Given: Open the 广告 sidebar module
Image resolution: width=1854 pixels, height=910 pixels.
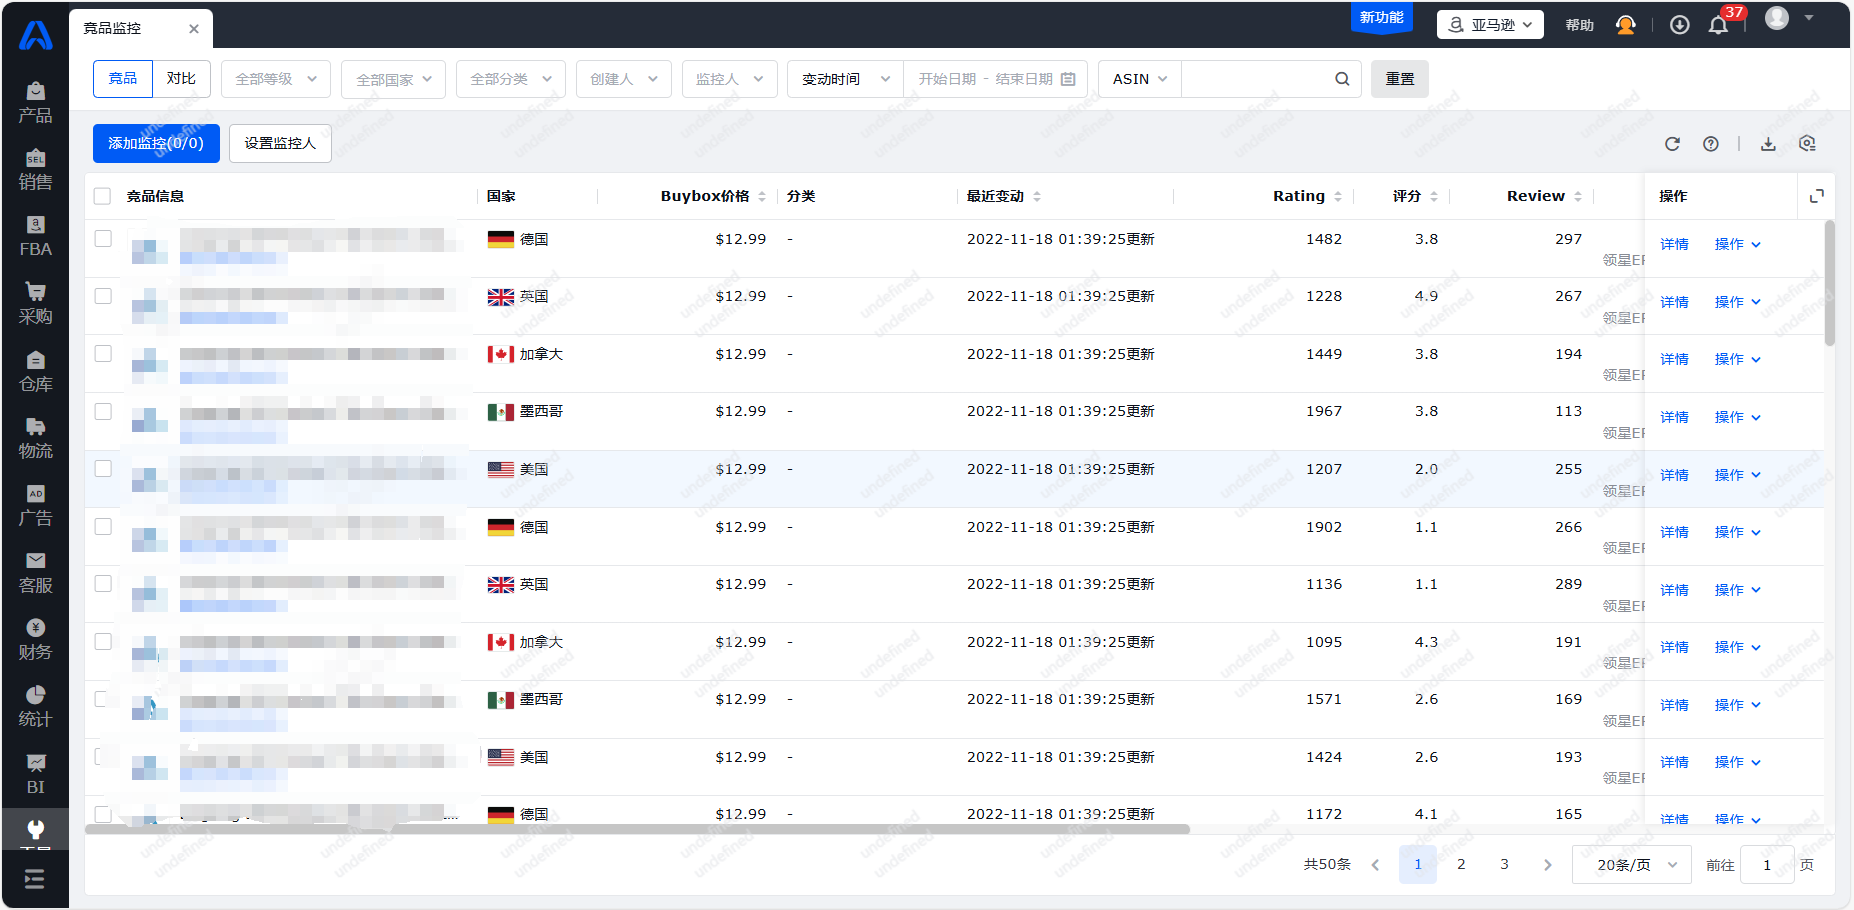Looking at the screenshot, I should 35,505.
